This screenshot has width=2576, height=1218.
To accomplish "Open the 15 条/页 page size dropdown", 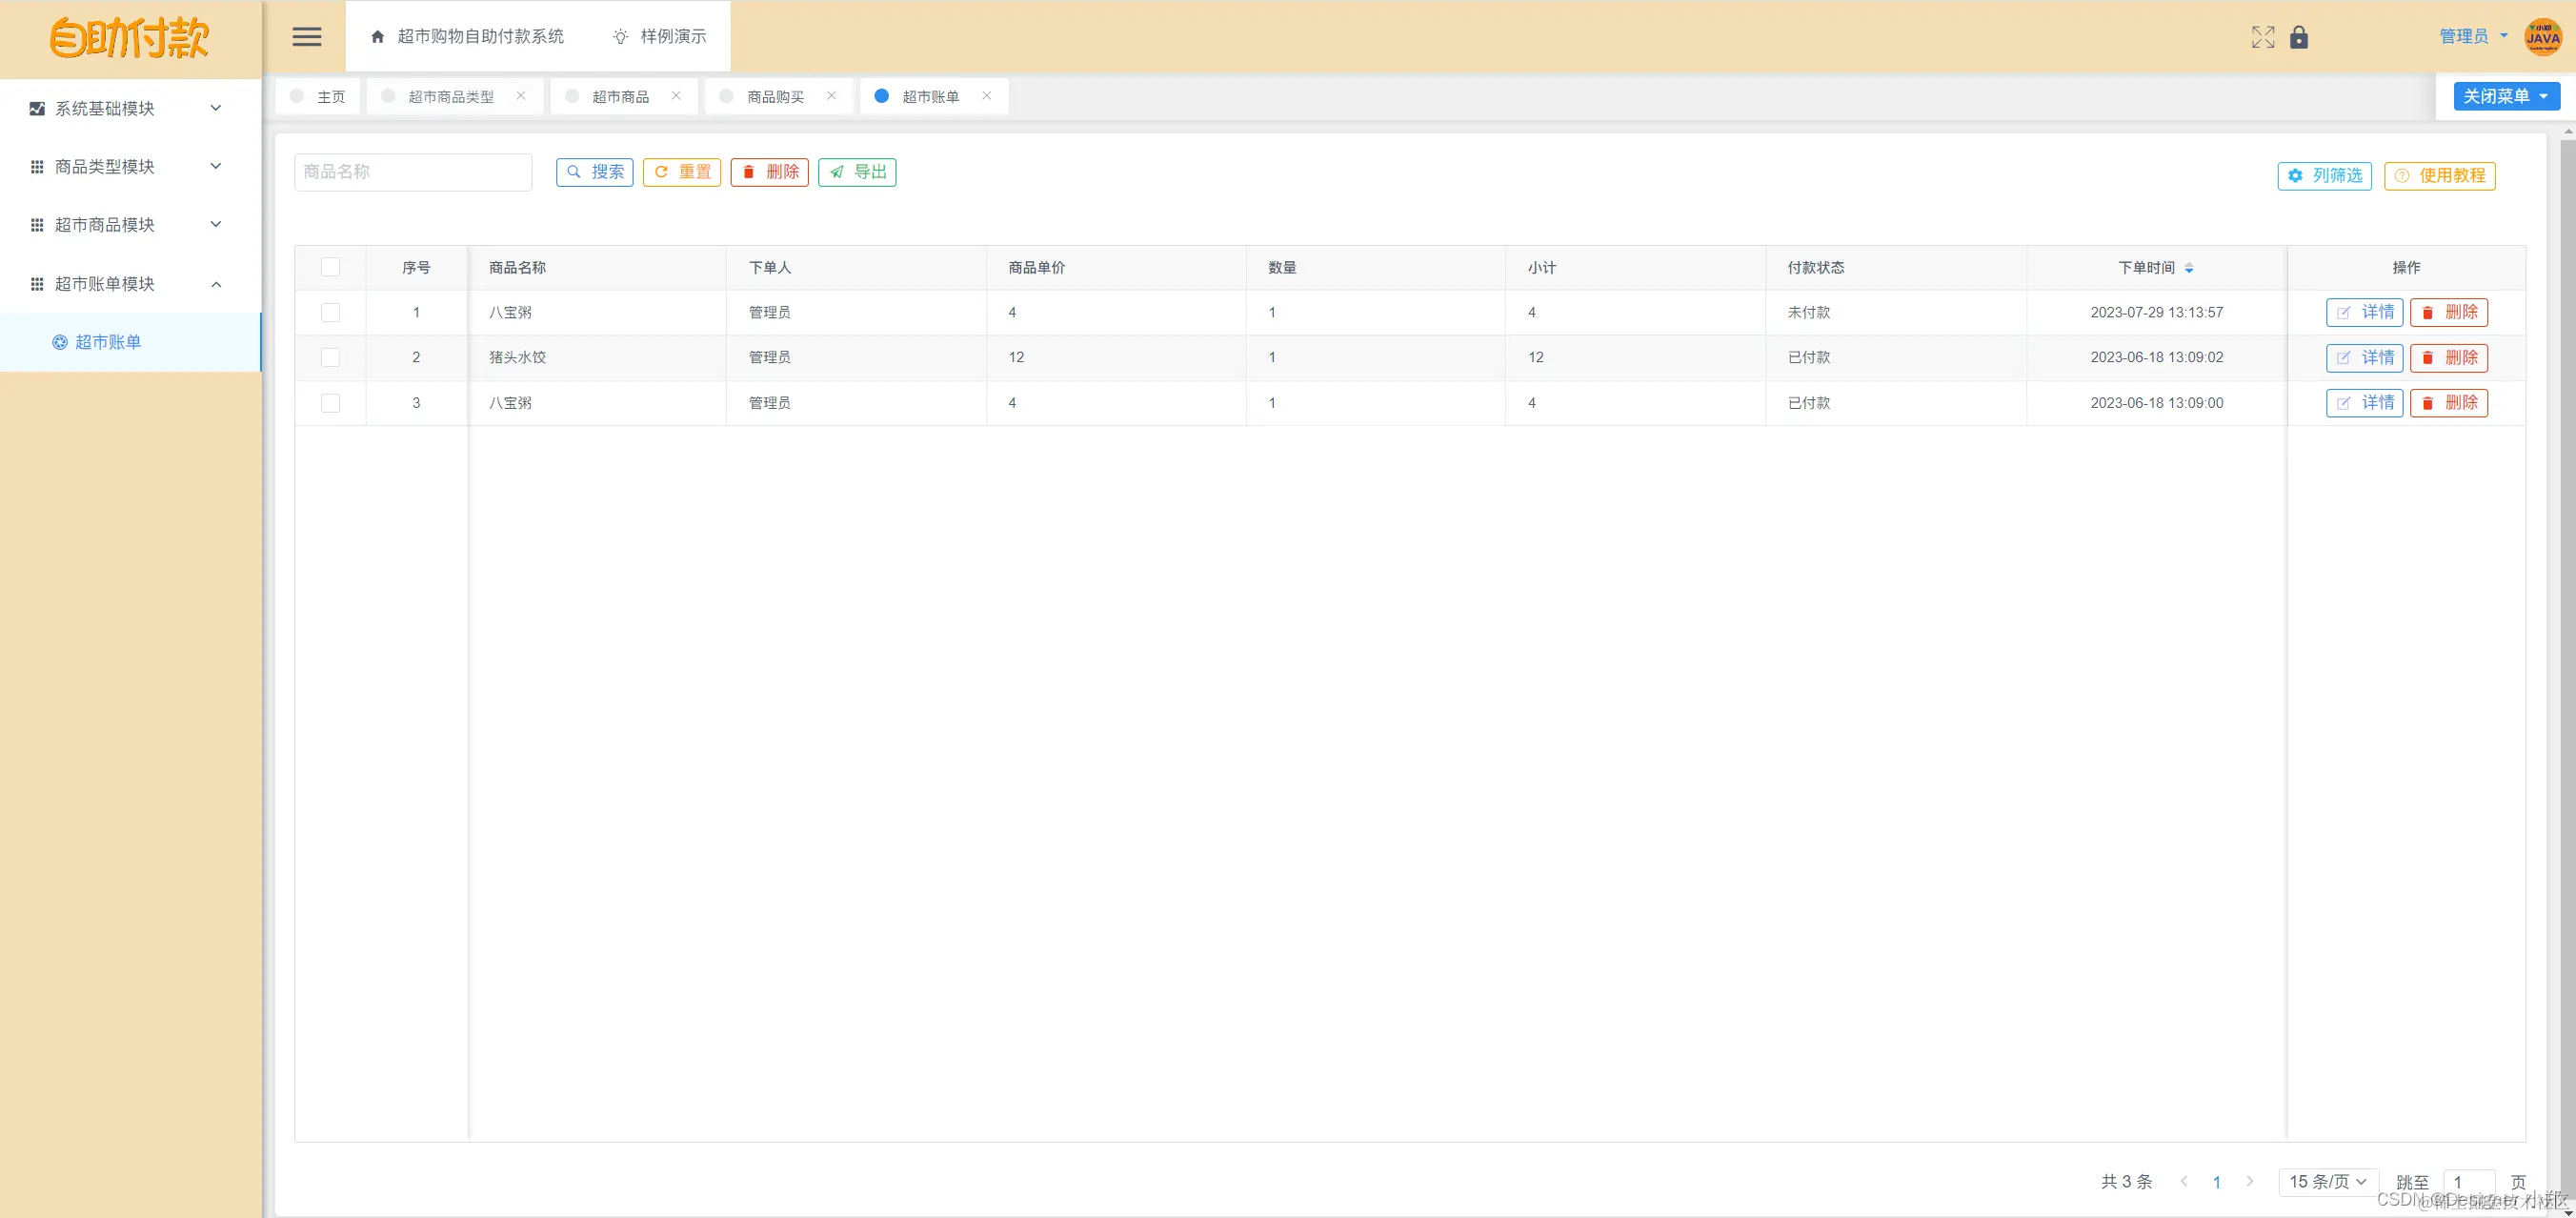I will click(x=2328, y=1181).
